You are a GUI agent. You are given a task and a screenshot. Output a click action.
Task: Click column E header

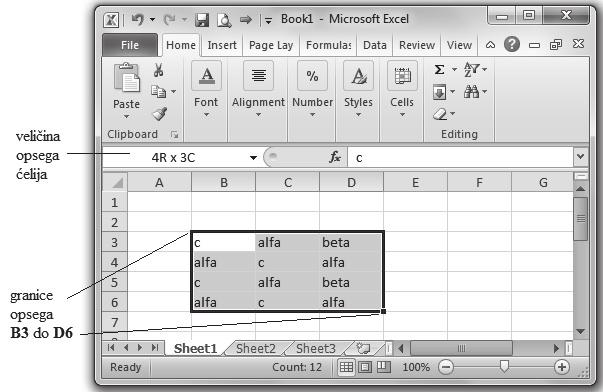[x=415, y=182]
